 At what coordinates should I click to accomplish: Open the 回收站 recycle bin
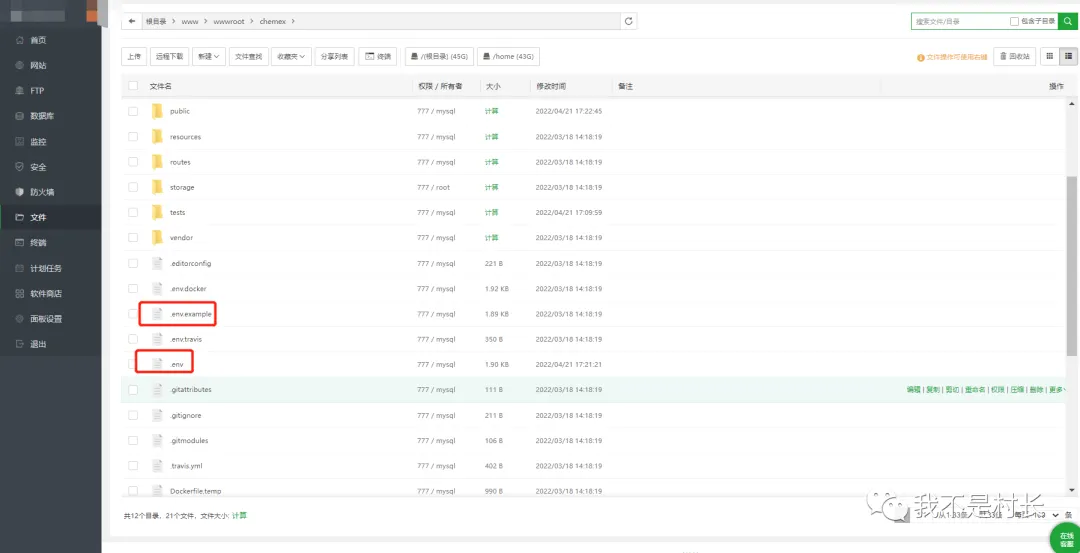(1015, 57)
